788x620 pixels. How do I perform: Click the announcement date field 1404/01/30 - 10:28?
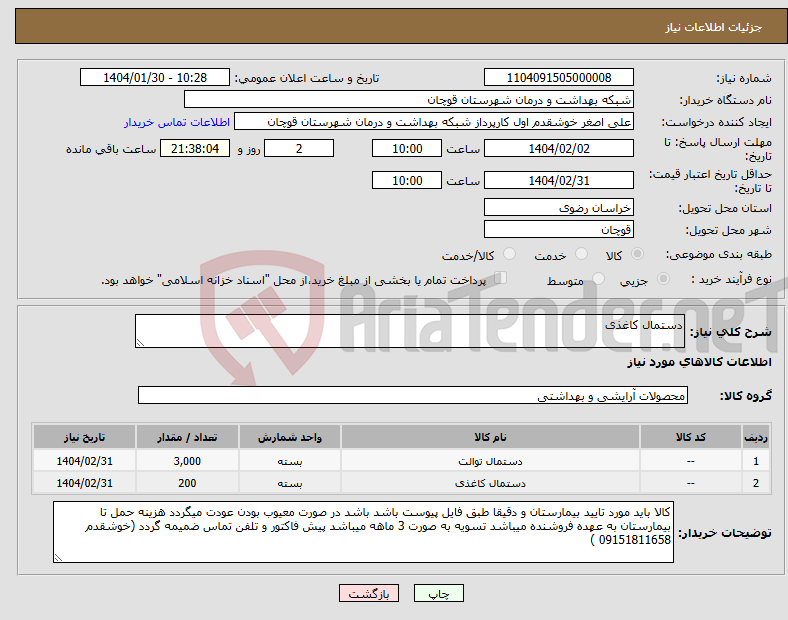[155, 78]
